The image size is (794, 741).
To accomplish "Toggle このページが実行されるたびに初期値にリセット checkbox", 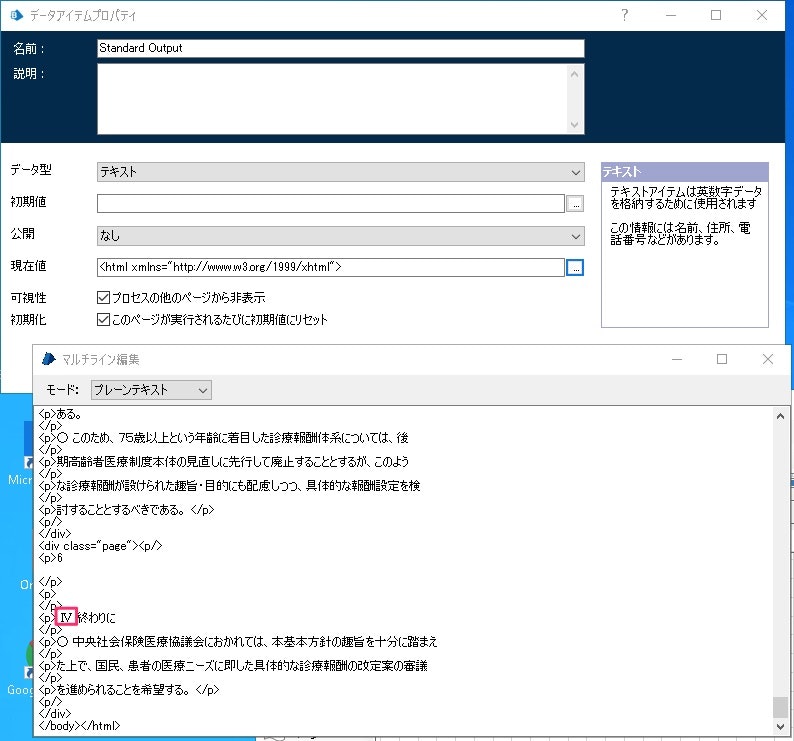I will pyautogui.click(x=103, y=320).
